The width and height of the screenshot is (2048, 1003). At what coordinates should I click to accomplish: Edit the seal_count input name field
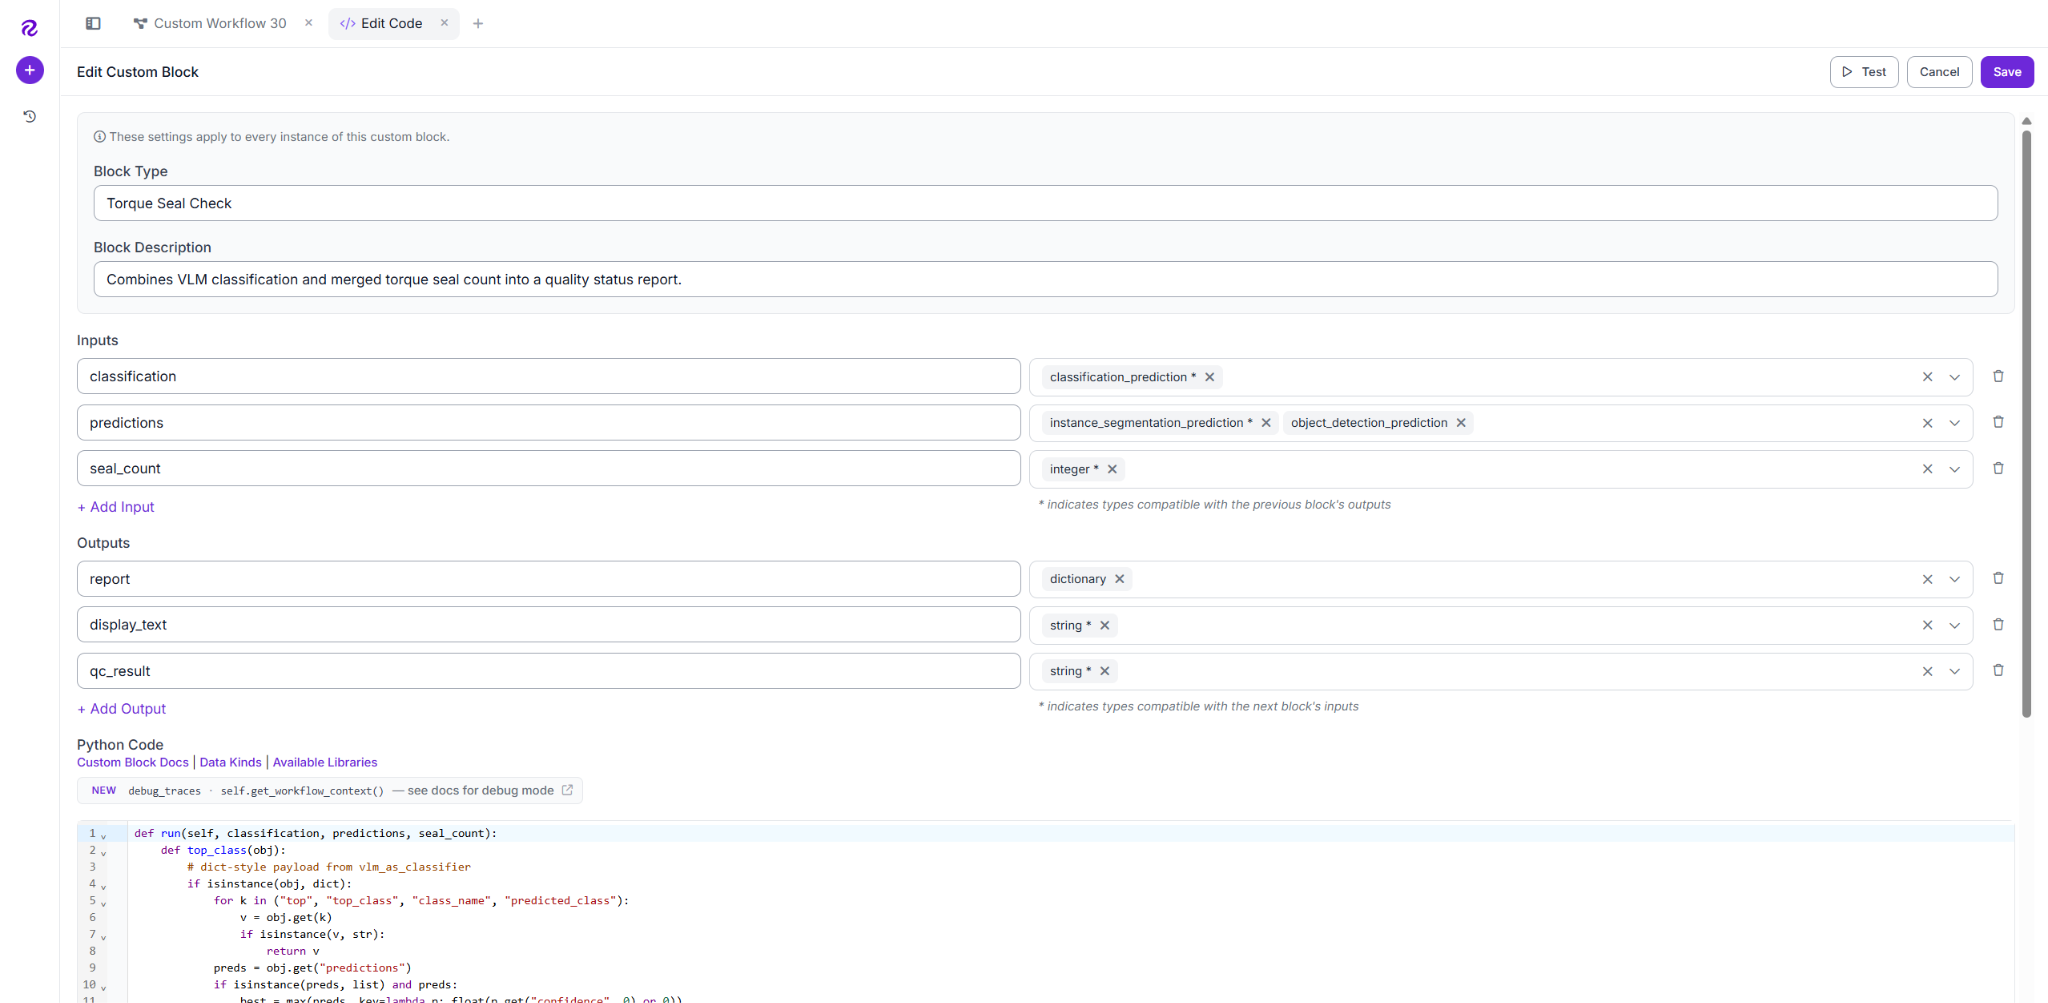coord(548,469)
